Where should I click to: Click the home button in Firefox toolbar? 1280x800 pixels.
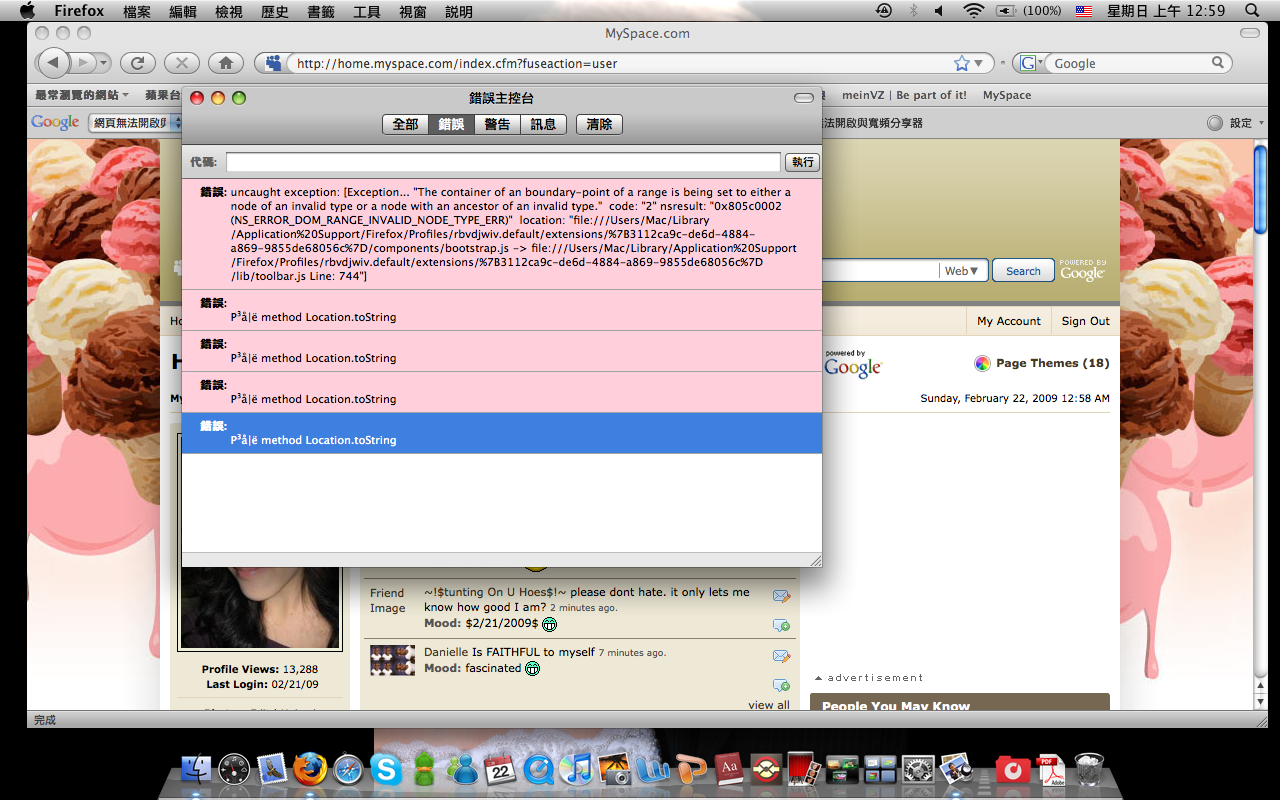pyautogui.click(x=226, y=63)
